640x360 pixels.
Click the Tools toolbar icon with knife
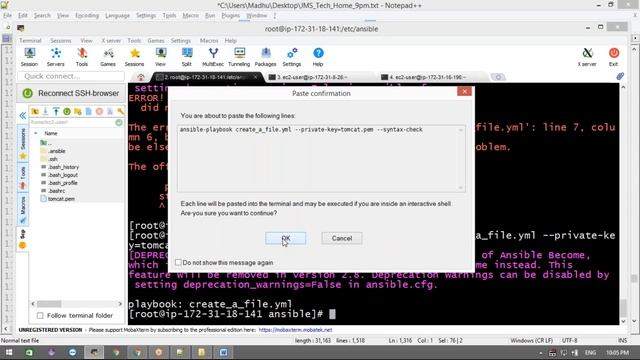pos(82,57)
